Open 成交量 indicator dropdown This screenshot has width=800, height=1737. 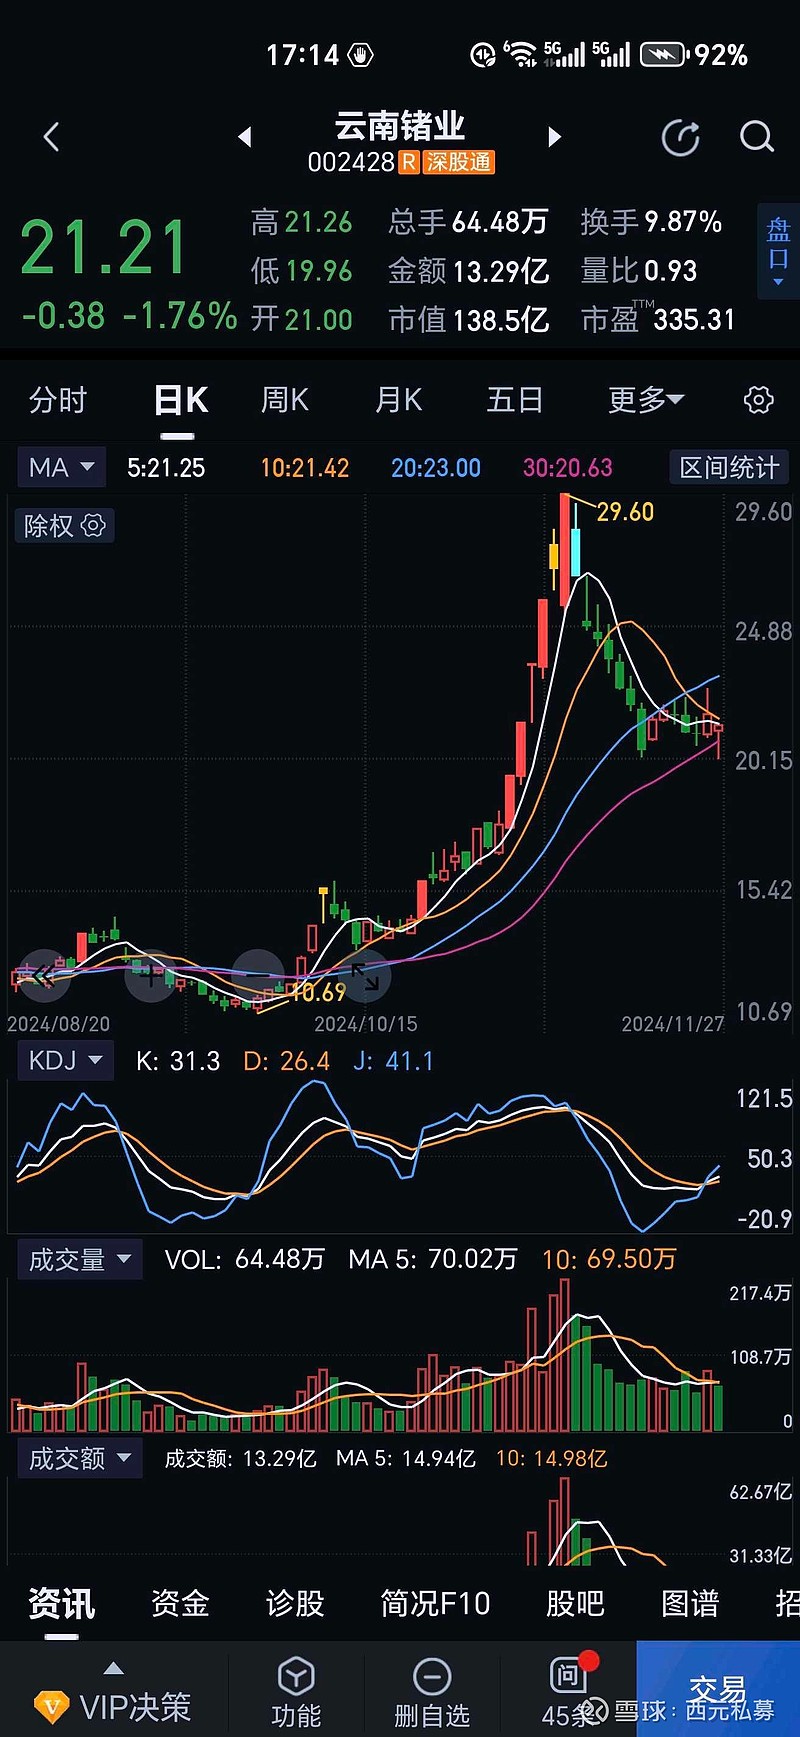click(x=80, y=1259)
